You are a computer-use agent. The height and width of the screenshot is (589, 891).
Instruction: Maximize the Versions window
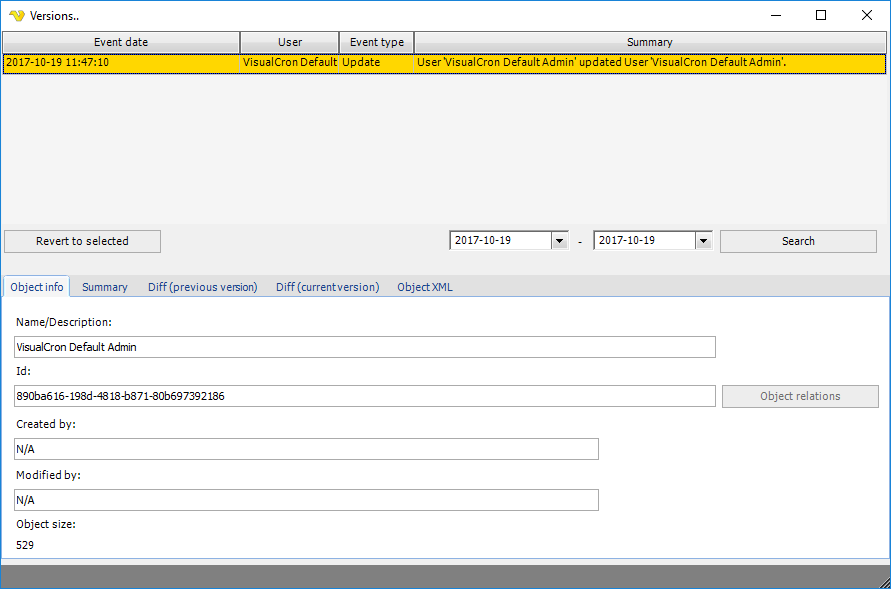click(x=821, y=15)
